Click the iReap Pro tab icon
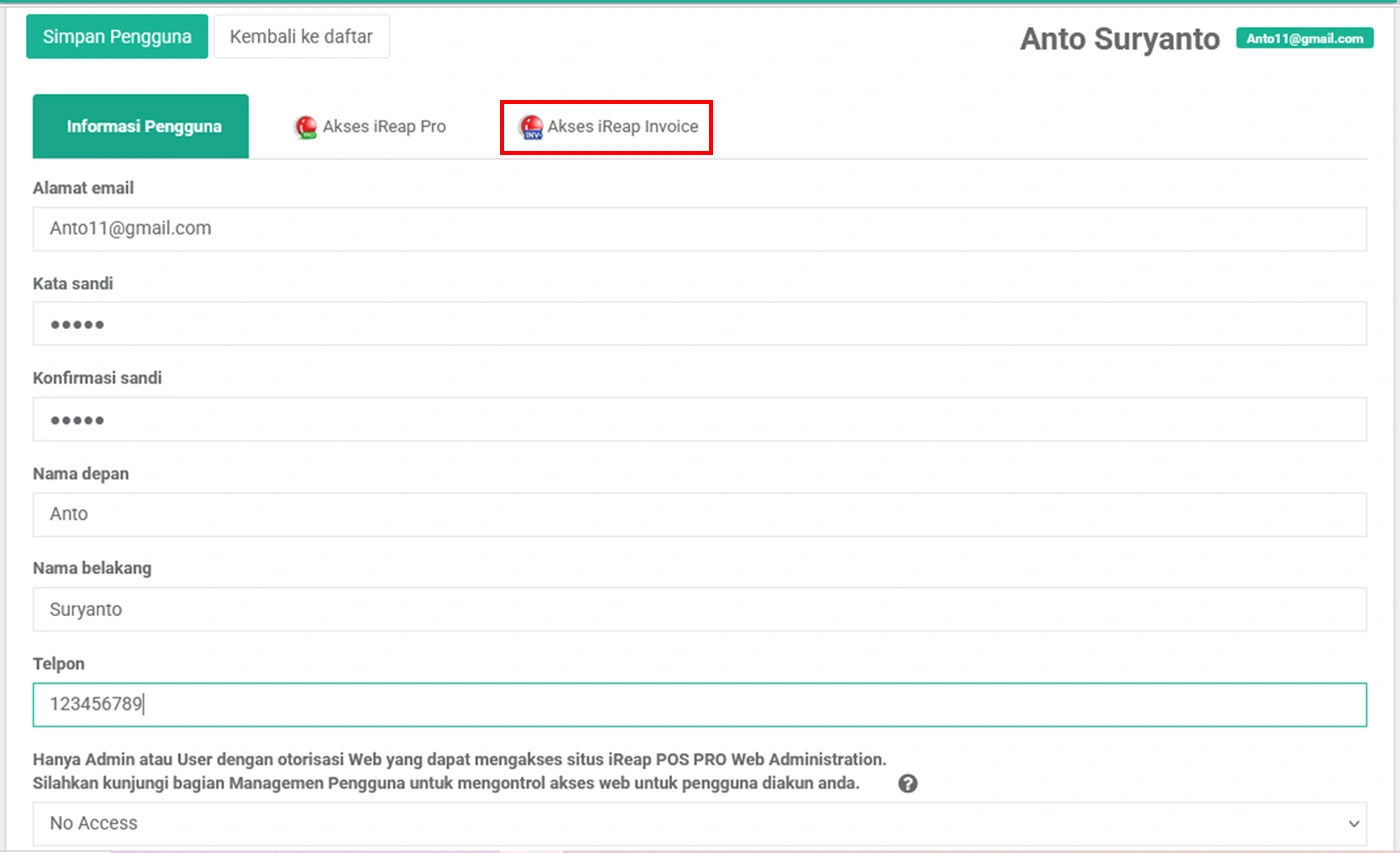Screen dimensions: 1400x853 (305, 128)
